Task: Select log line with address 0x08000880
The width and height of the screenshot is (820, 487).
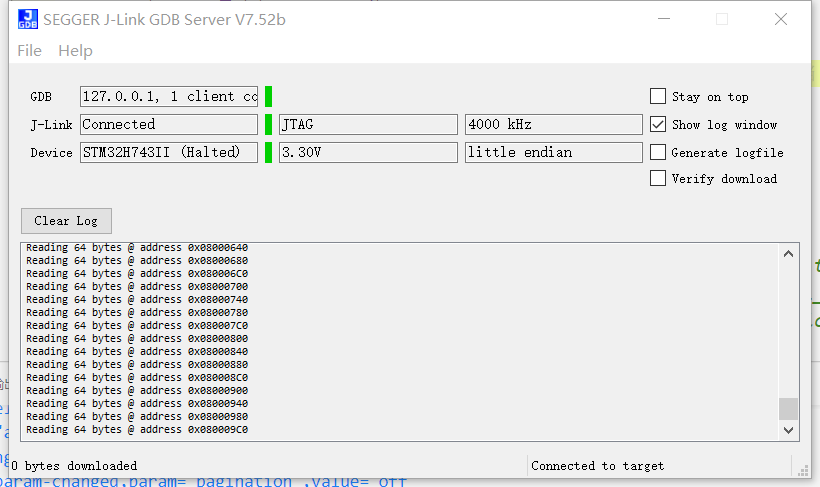Action: [137, 365]
